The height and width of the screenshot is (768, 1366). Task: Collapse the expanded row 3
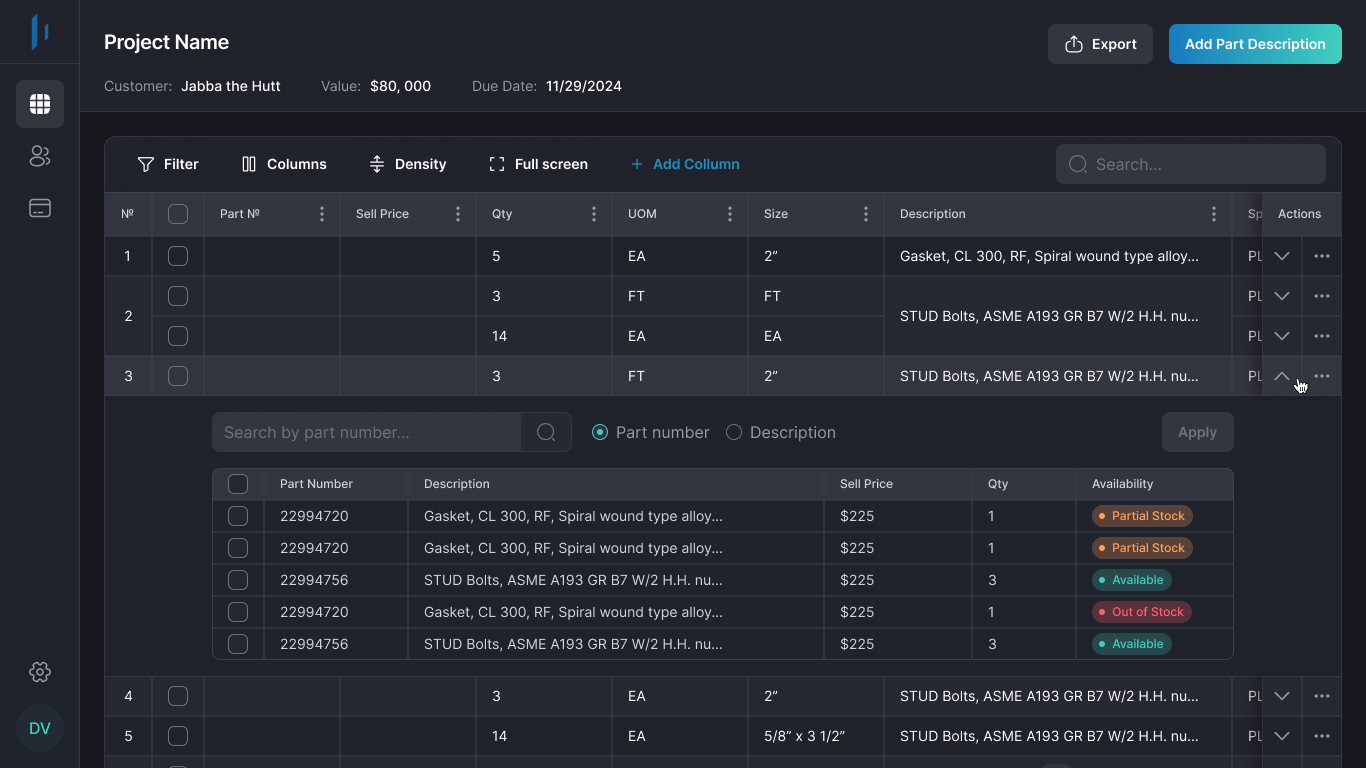coord(1282,376)
